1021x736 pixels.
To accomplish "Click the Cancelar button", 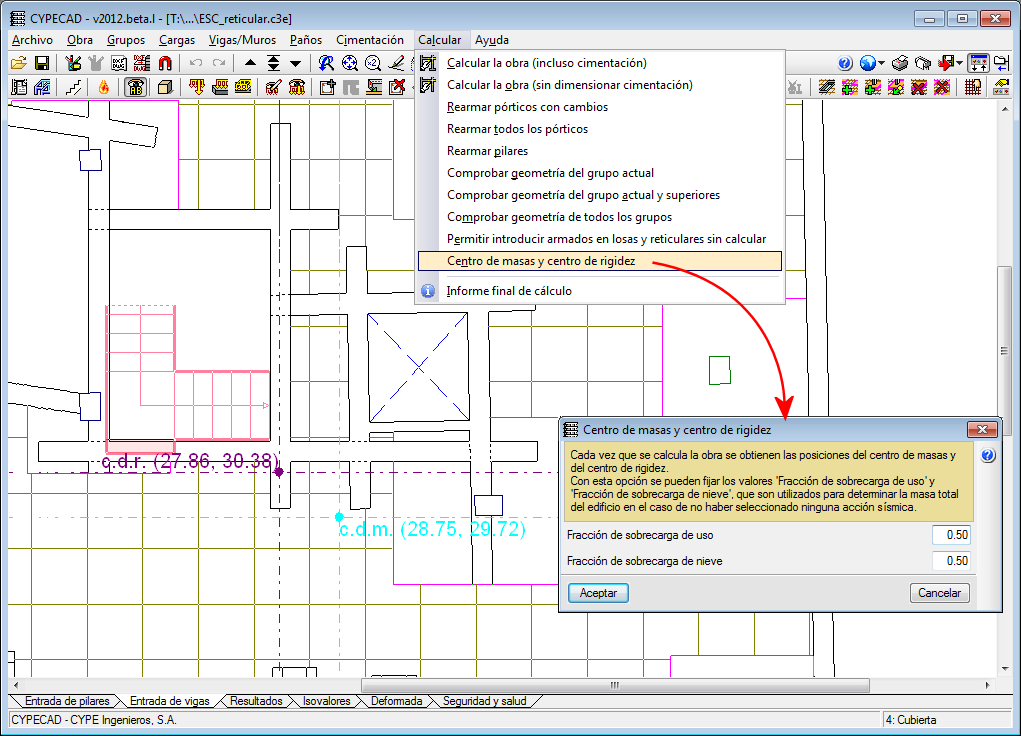I will click(939, 593).
